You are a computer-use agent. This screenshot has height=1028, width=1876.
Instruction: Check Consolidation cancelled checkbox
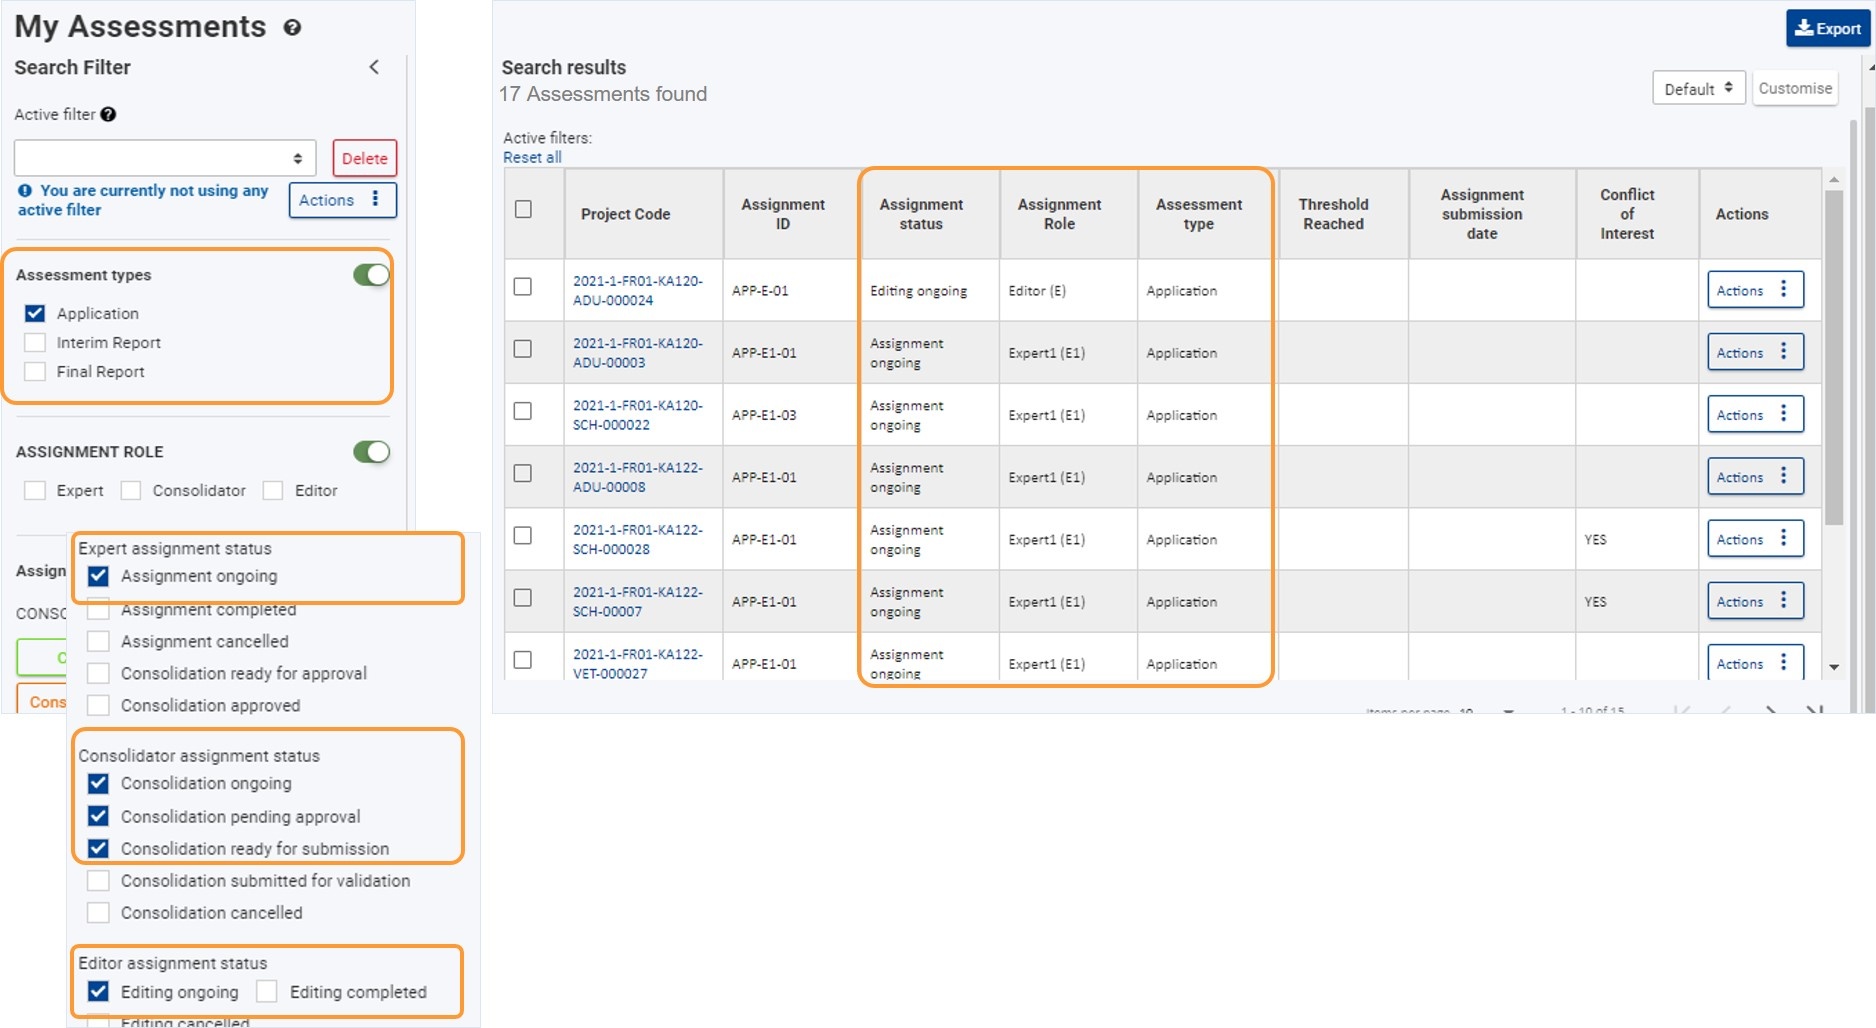(x=98, y=912)
